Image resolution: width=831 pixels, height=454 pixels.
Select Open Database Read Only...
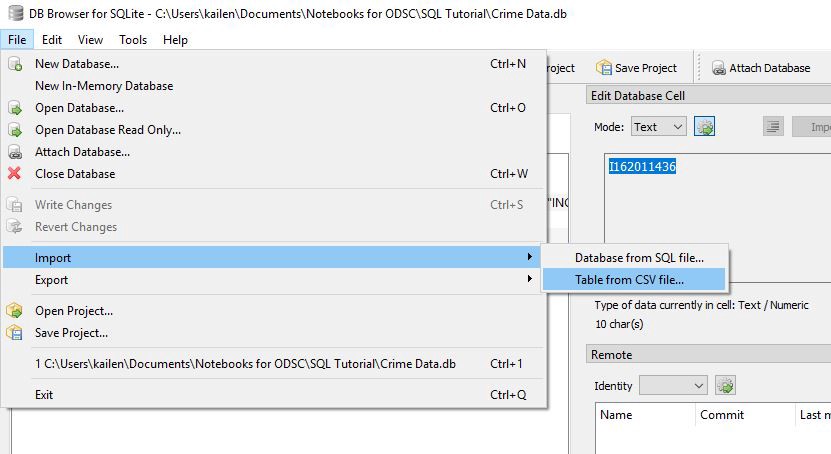[x=274, y=130]
